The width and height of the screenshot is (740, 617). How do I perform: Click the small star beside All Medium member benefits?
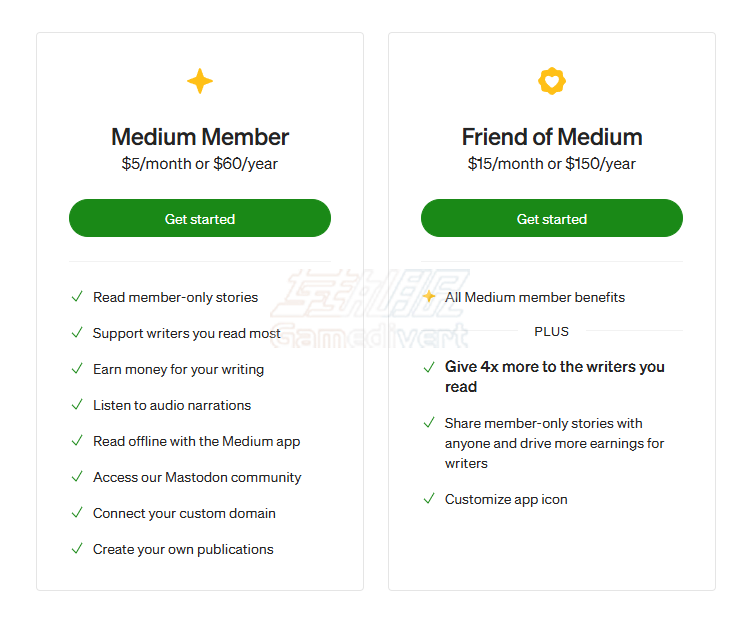click(429, 296)
